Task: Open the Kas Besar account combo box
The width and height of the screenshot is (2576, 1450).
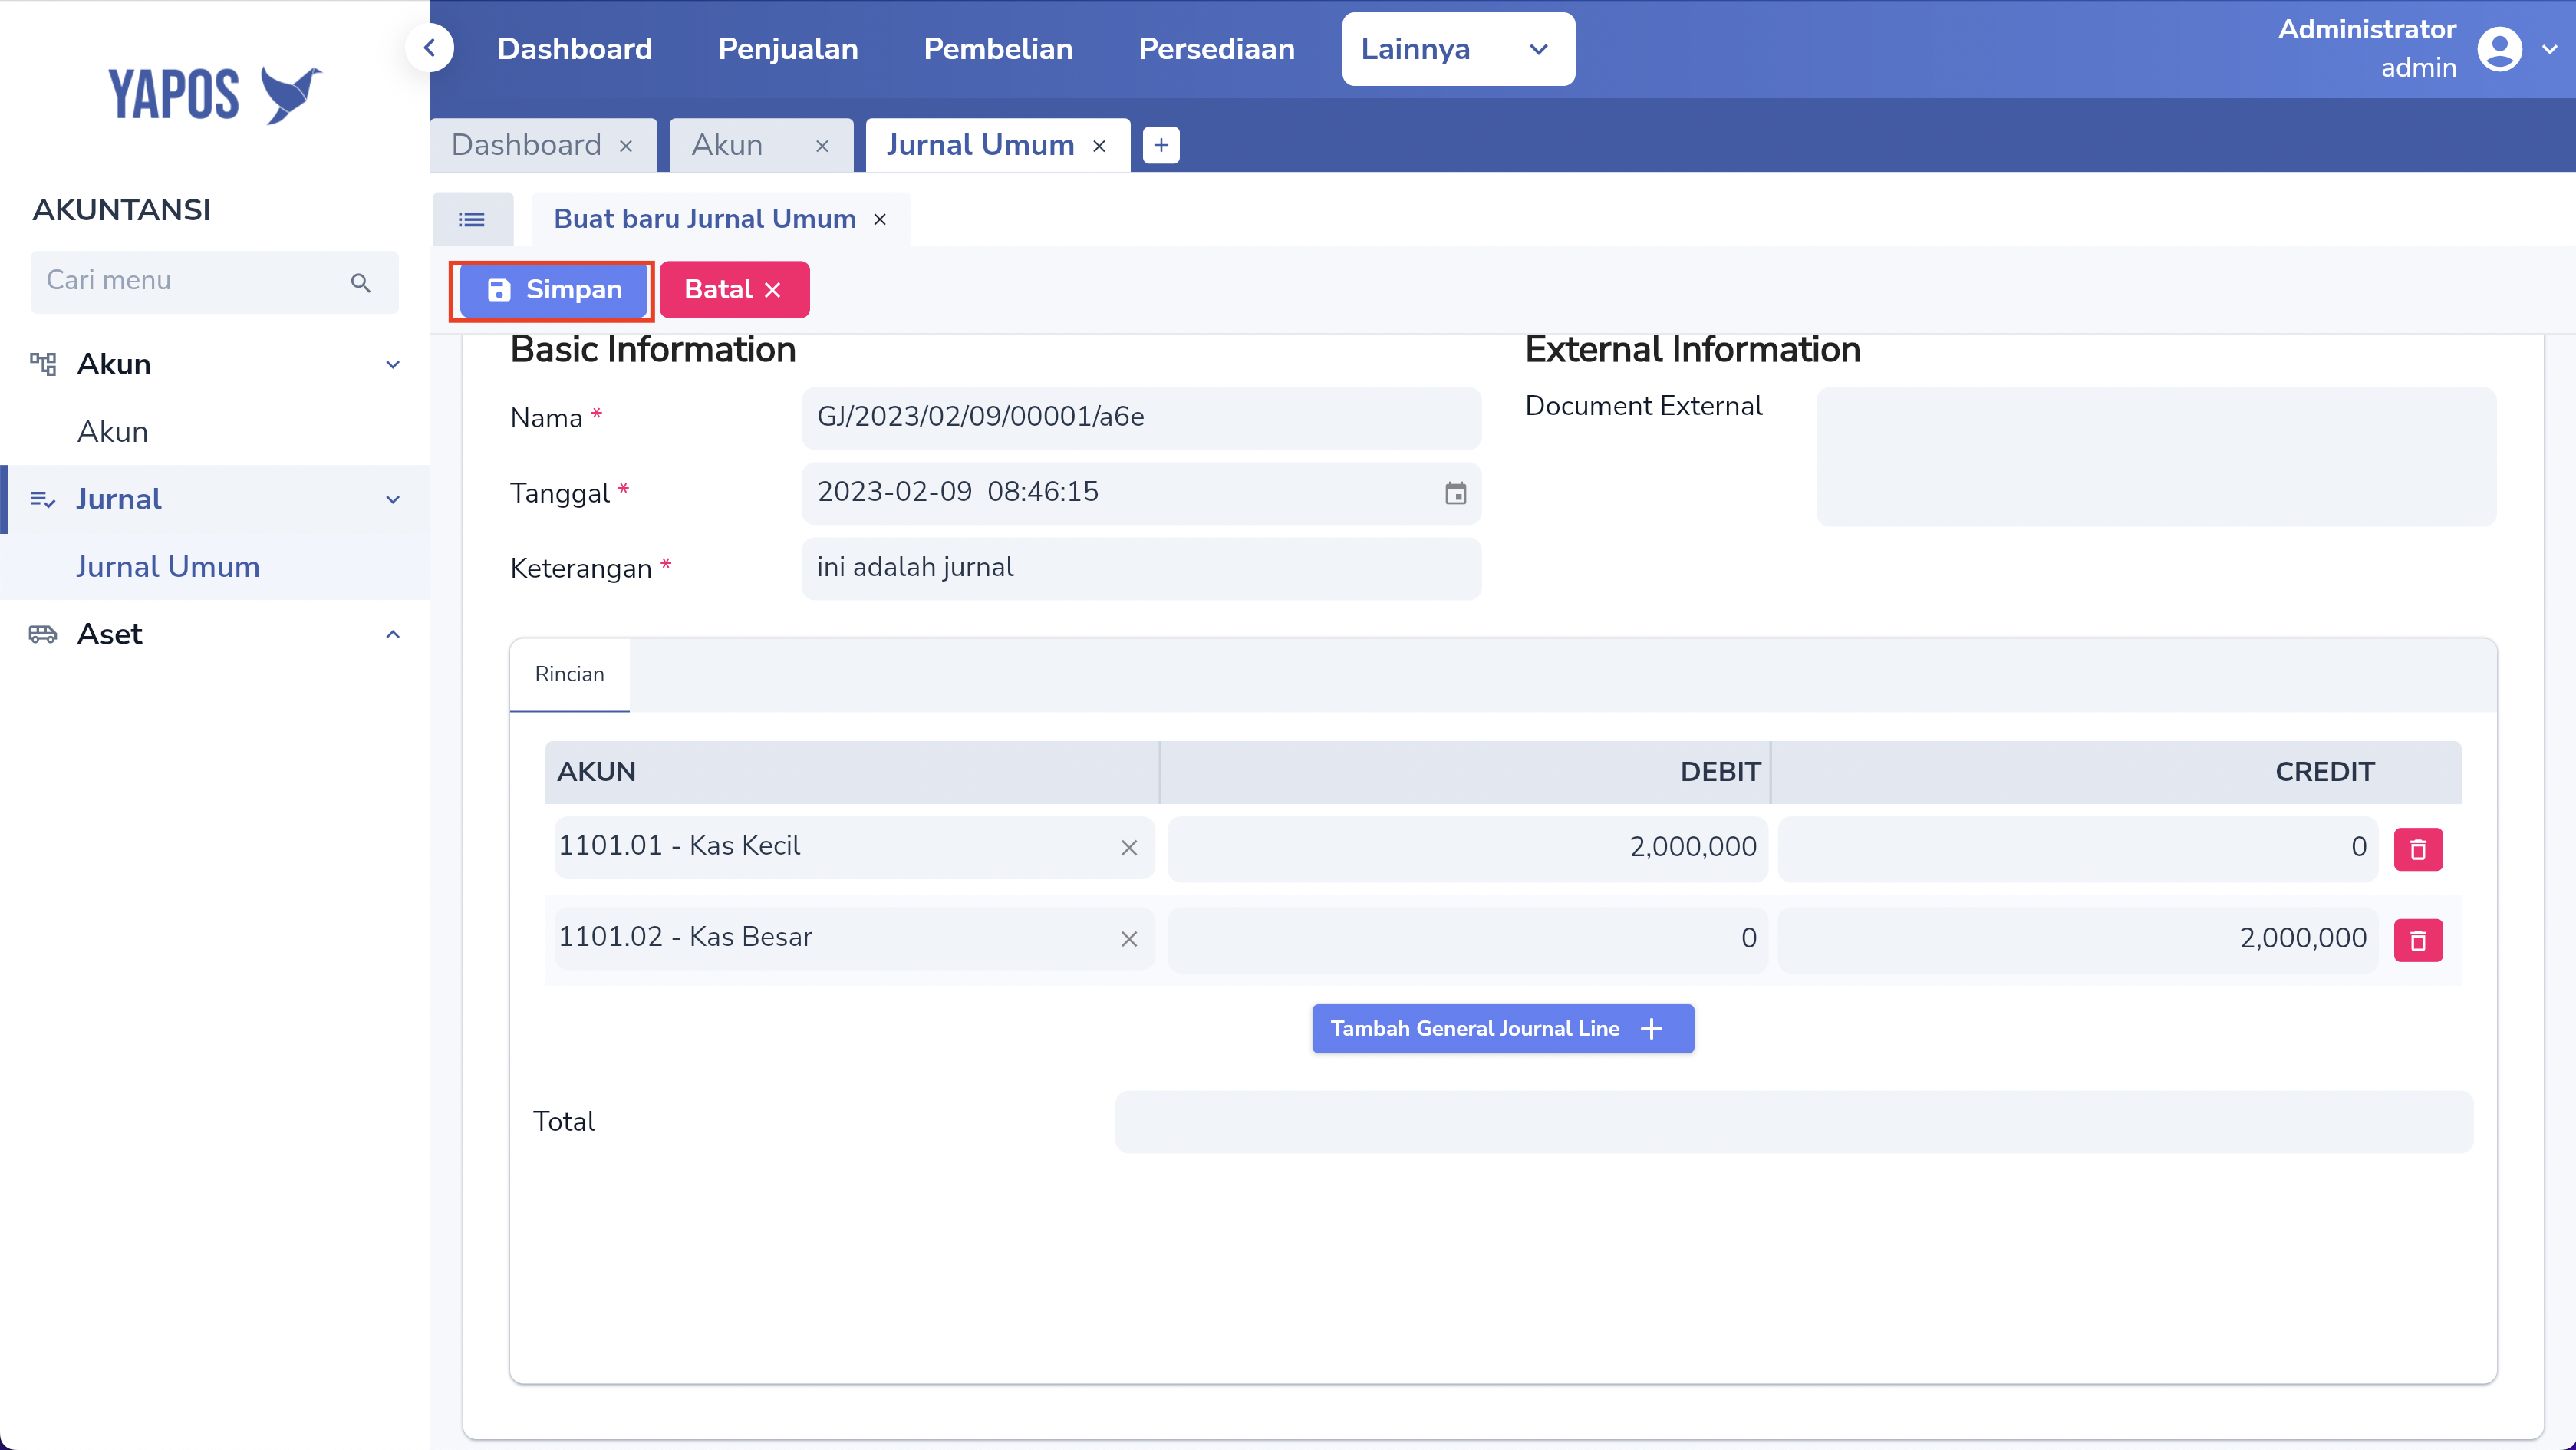Action: (x=854, y=938)
